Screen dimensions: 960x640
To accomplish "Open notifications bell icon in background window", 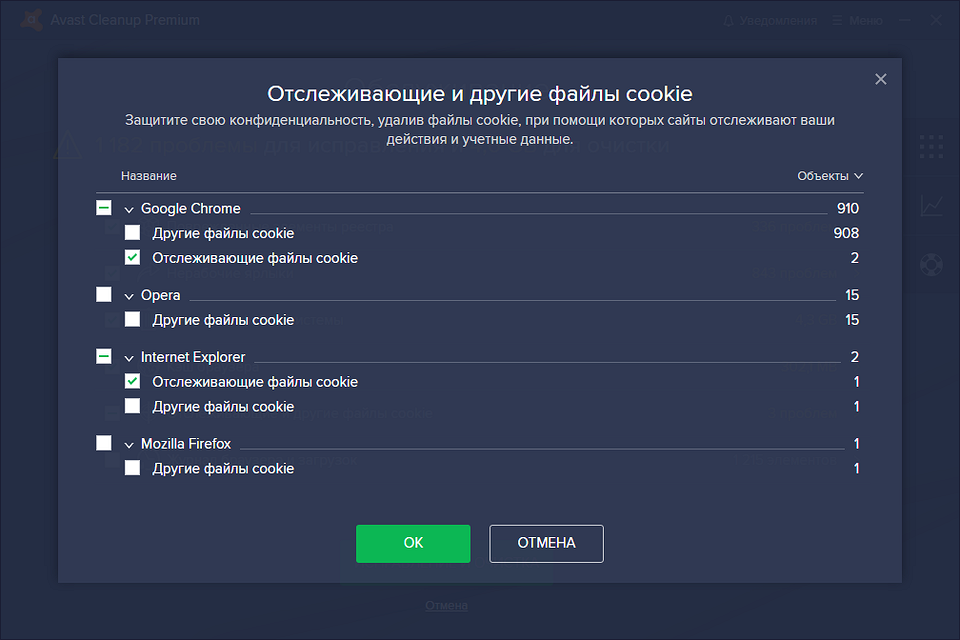I will click(728, 21).
